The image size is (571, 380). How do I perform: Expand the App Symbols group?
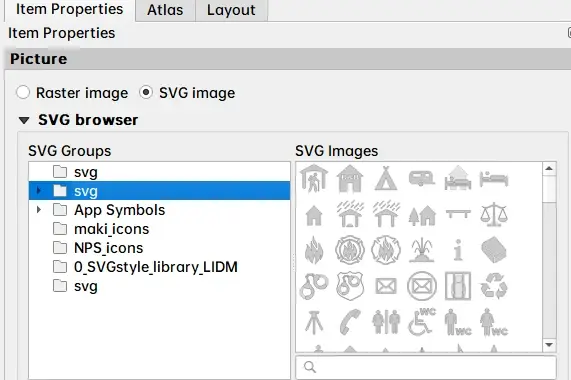(x=39, y=210)
